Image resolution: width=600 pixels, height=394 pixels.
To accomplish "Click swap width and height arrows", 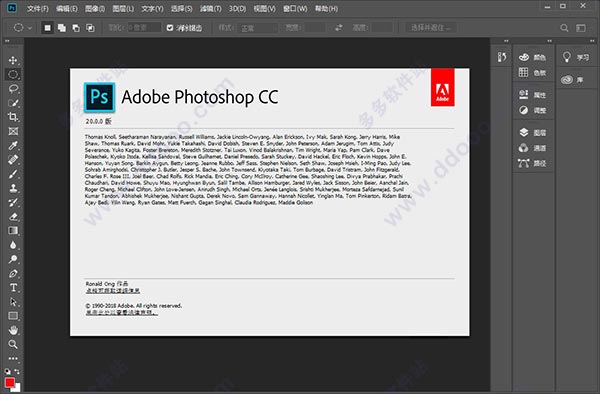I will click(339, 28).
